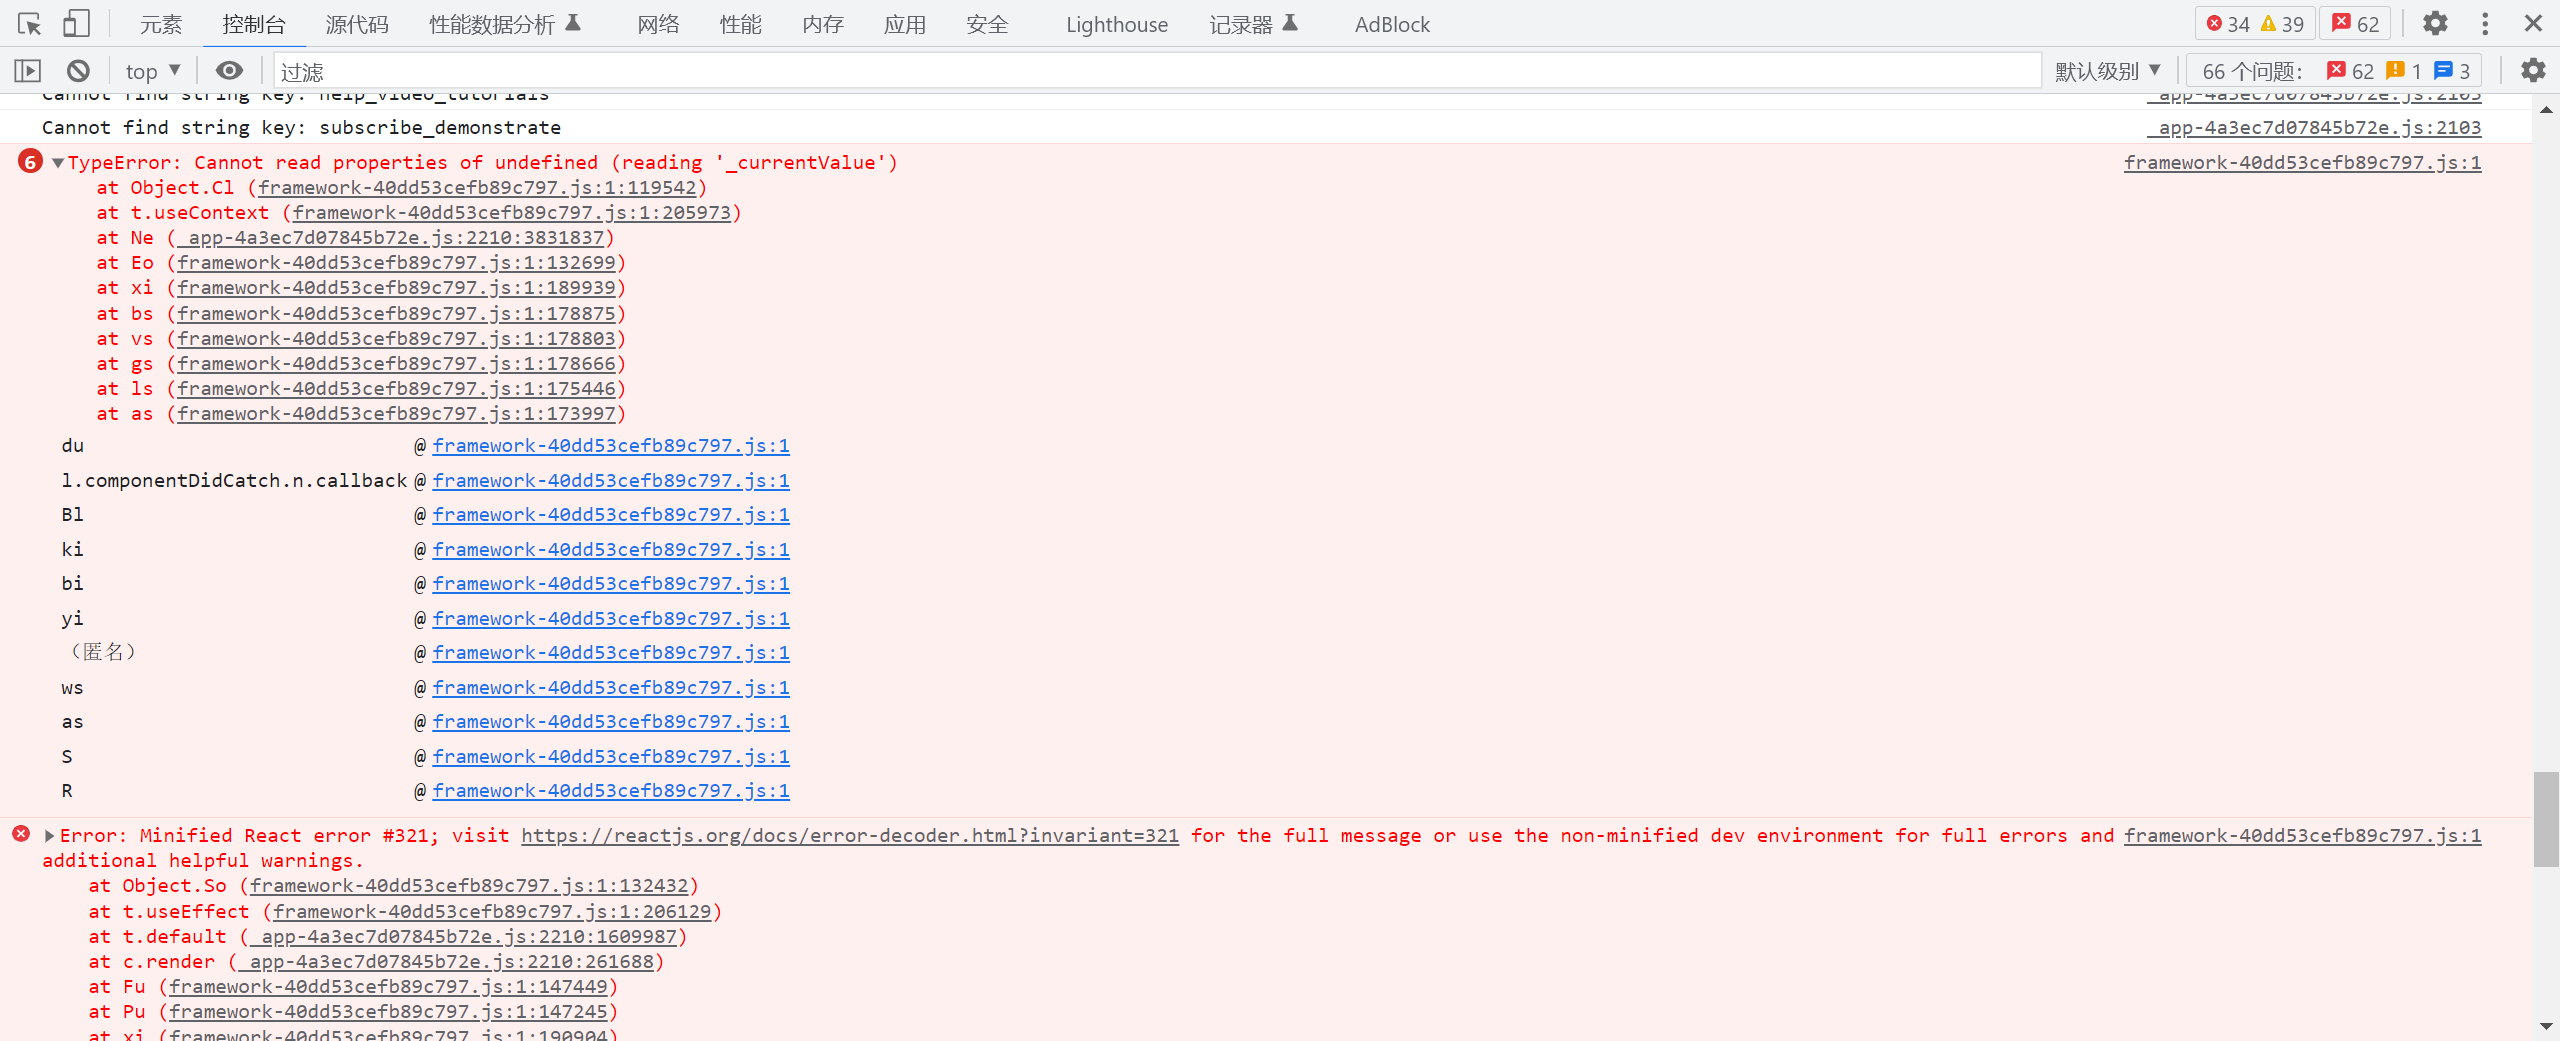Expand the Minified React error #321 entry
This screenshot has height=1041, width=2560.
49,836
